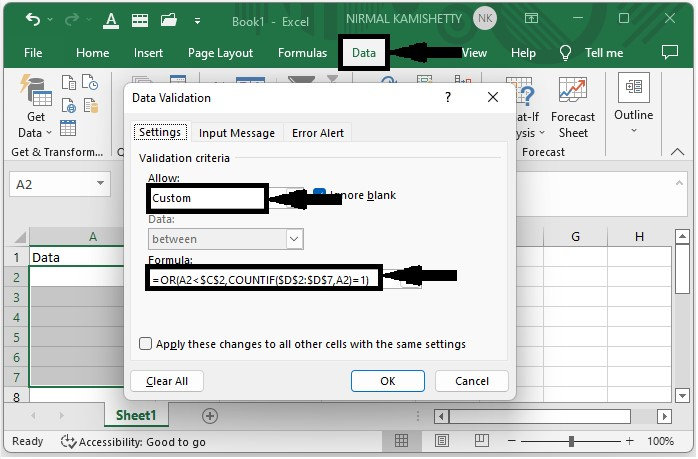Open the Page Layout tab

click(220, 53)
